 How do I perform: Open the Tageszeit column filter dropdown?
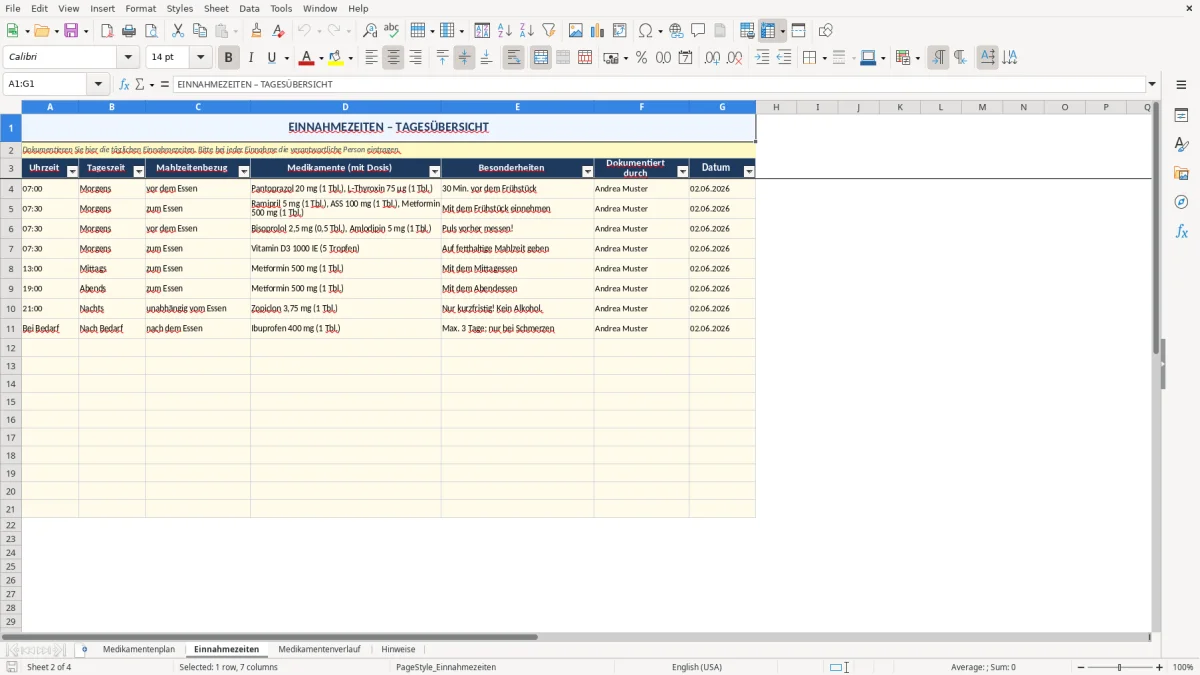coord(139,172)
